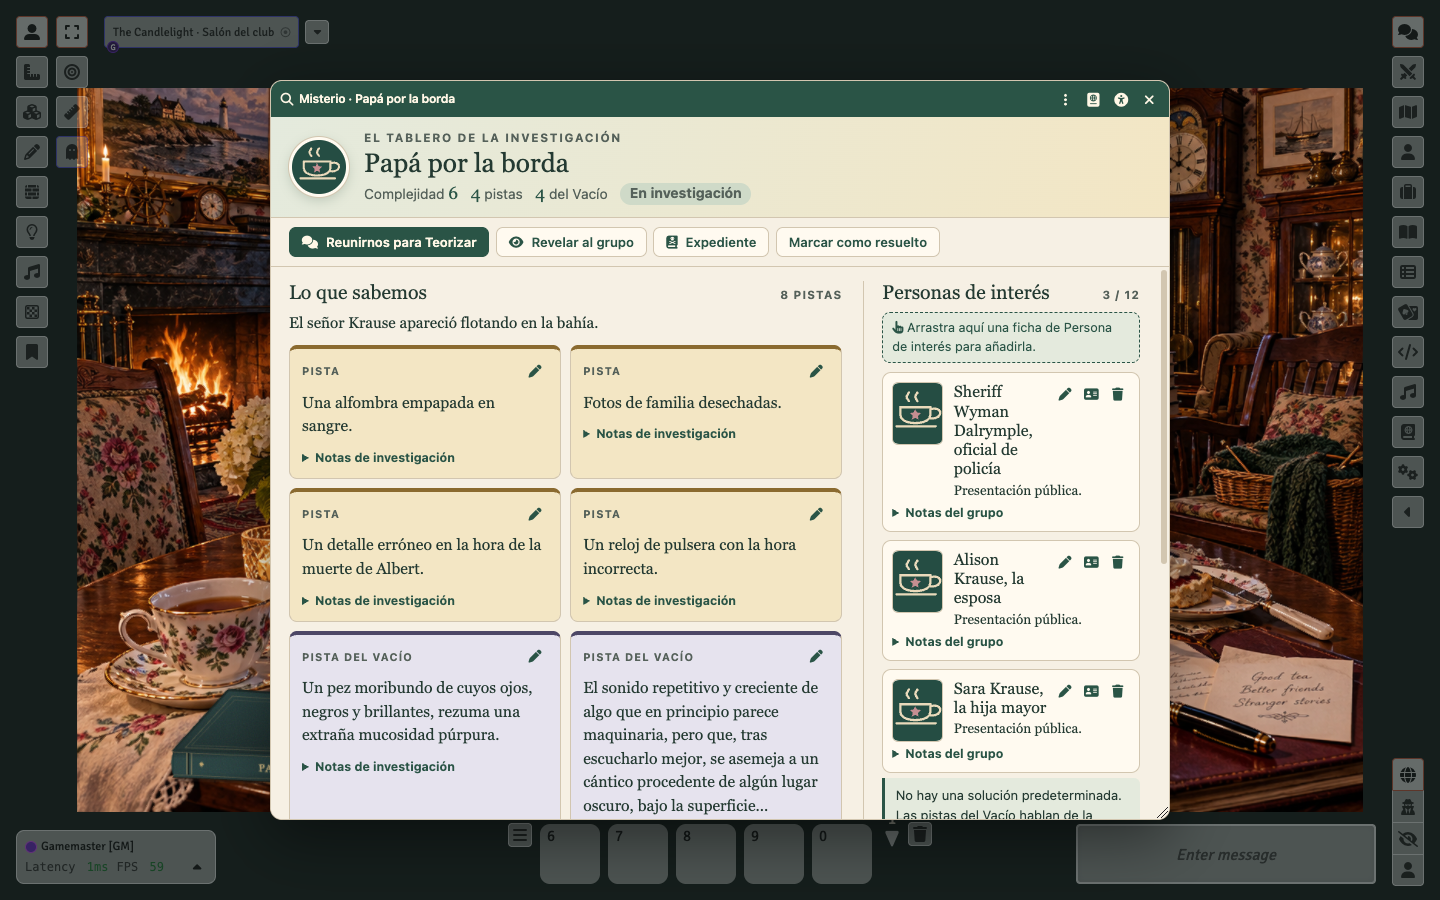This screenshot has width=1440, height=900.
Task: Collapse the right sidebar with arrow
Action: click(1408, 512)
